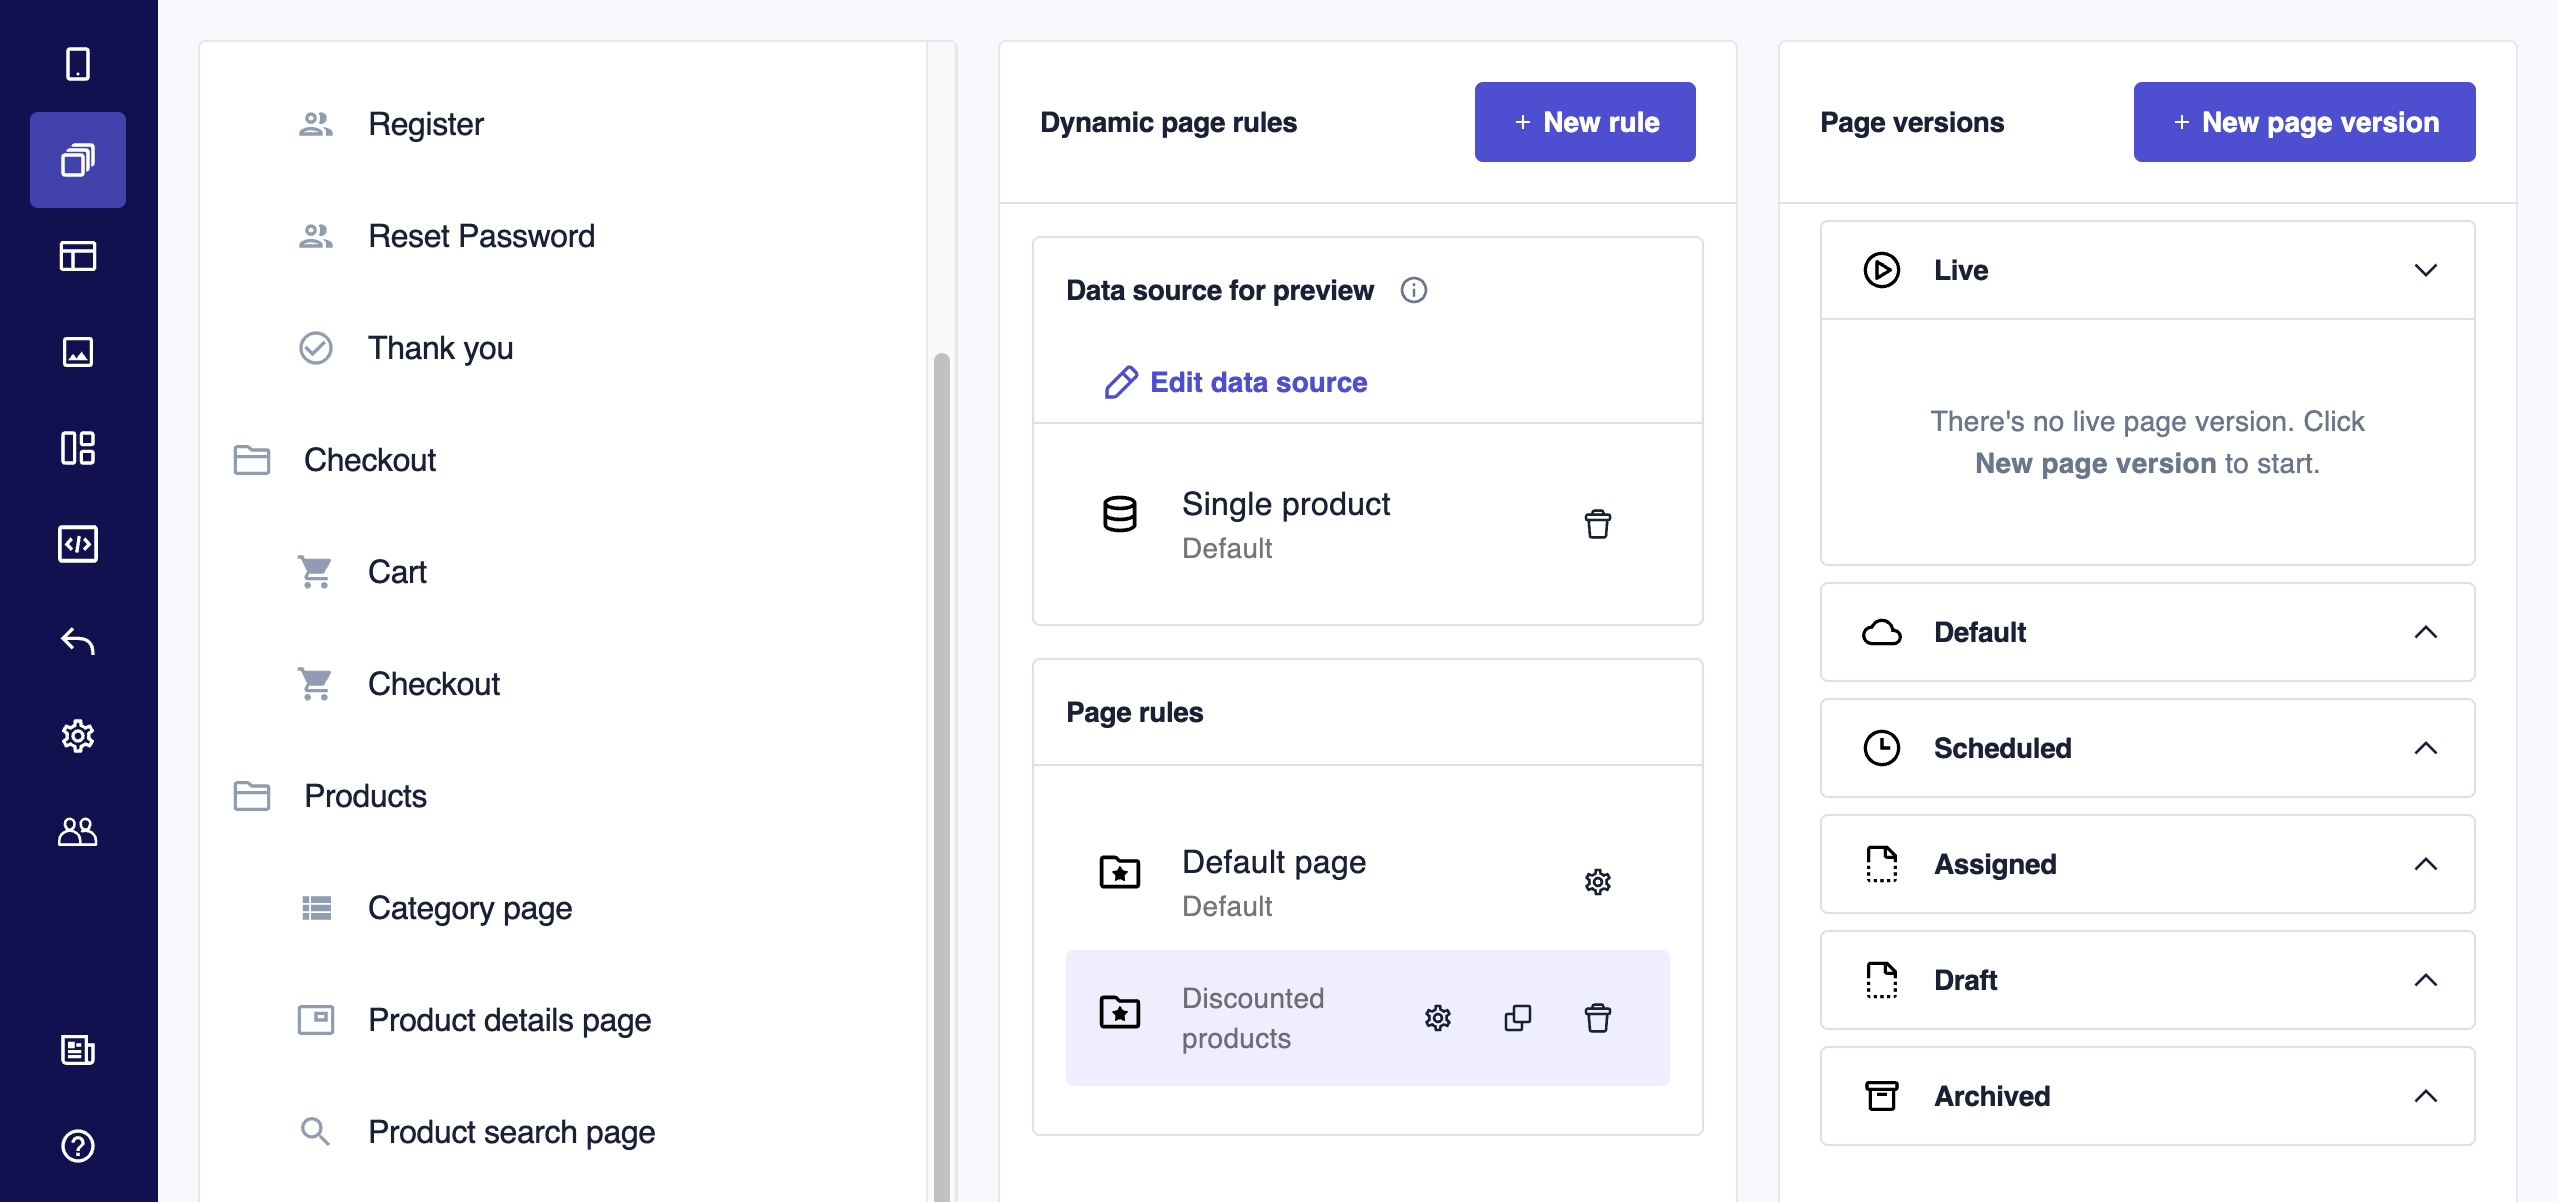Click the page list vertical scrollbar
2558x1202 pixels.
(941, 700)
